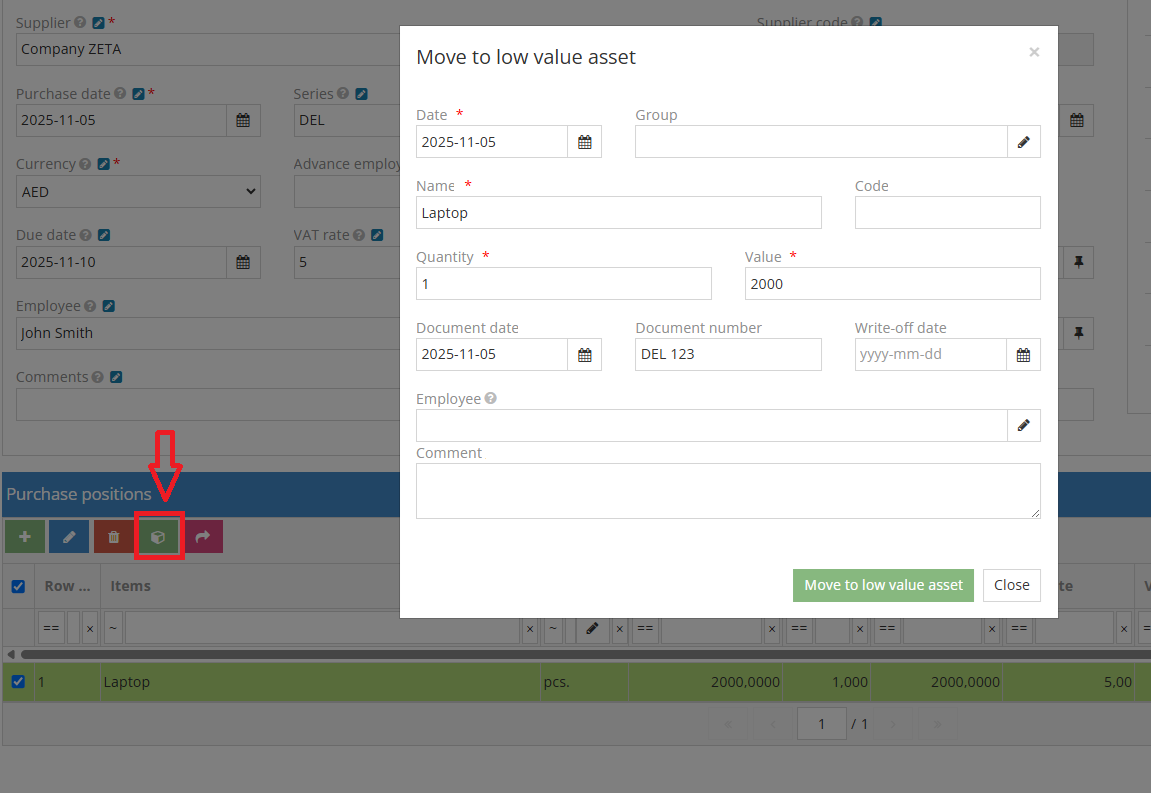Expand the Currency dropdown showing AED
The height and width of the screenshot is (793, 1151).
[x=138, y=192]
